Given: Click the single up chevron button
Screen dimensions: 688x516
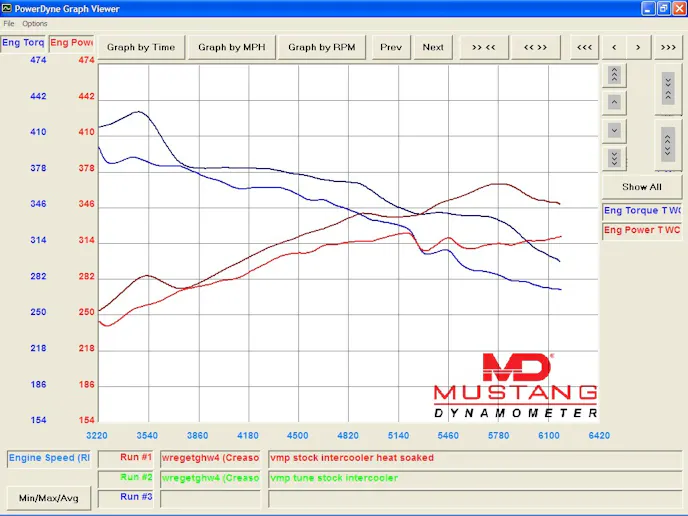Looking at the screenshot, I should click(614, 102).
